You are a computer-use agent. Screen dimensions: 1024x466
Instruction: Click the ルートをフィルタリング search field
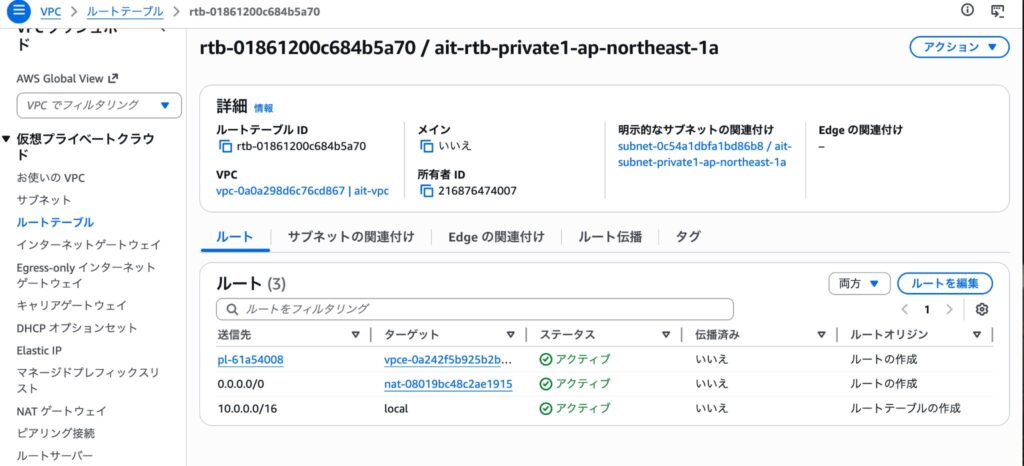point(475,309)
